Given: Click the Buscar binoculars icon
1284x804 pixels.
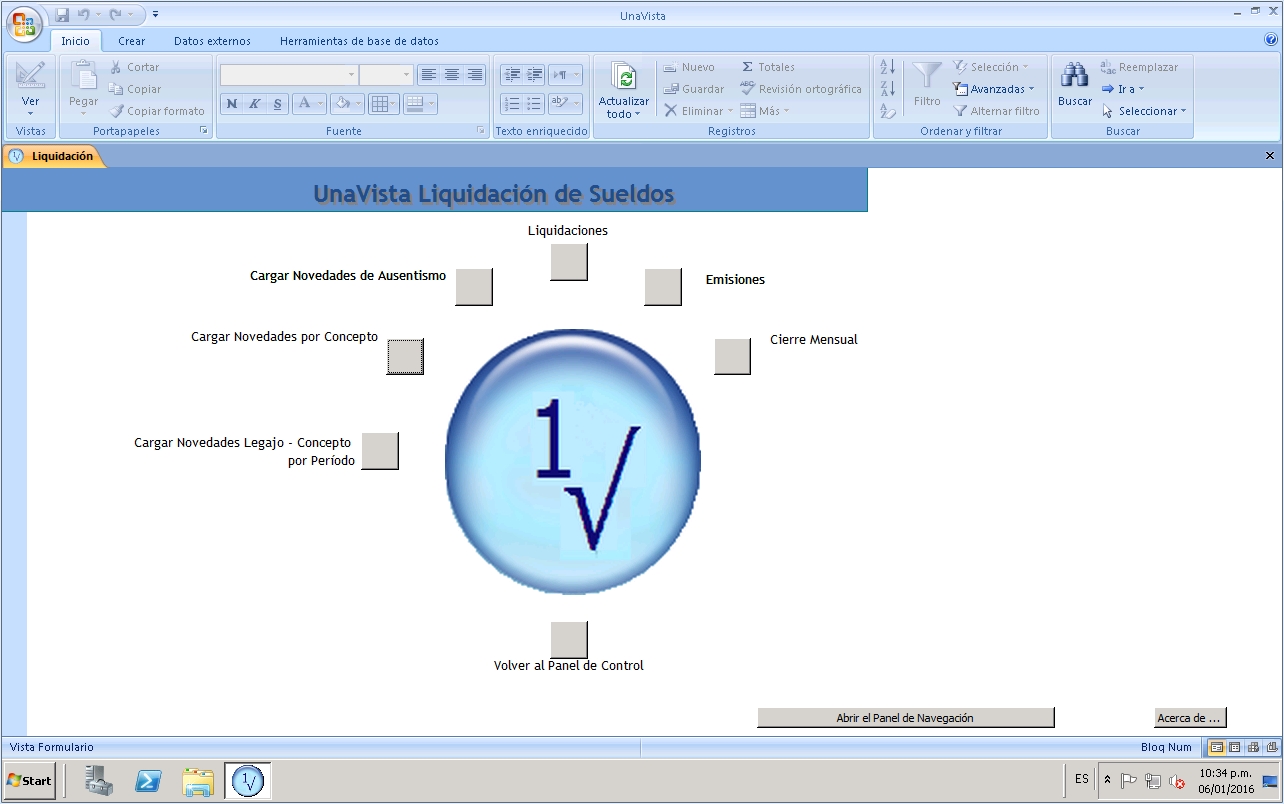Looking at the screenshot, I should click(1075, 76).
